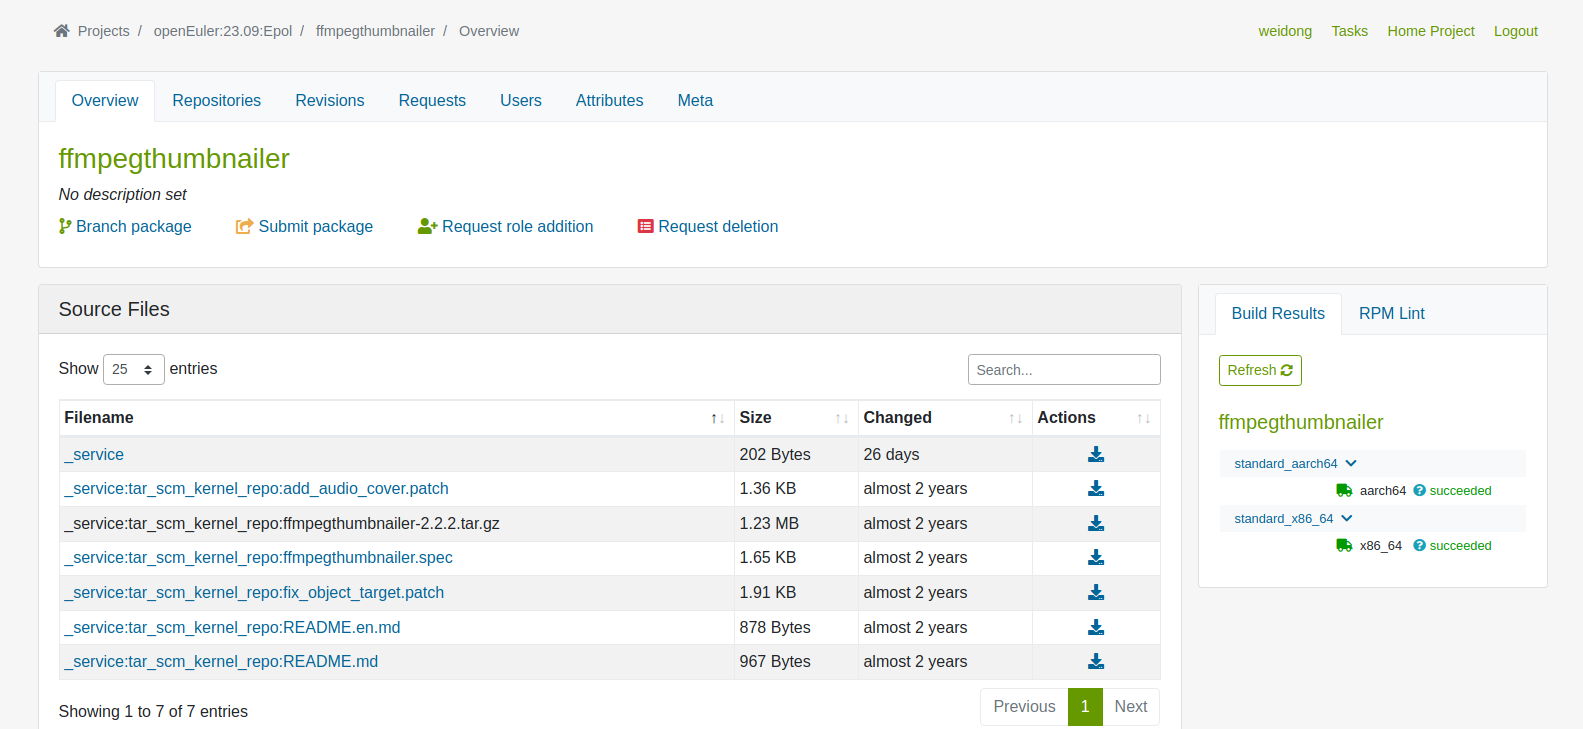The image size is (1583, 729).
Task: Download README.en.md file
Action: 1096,627
